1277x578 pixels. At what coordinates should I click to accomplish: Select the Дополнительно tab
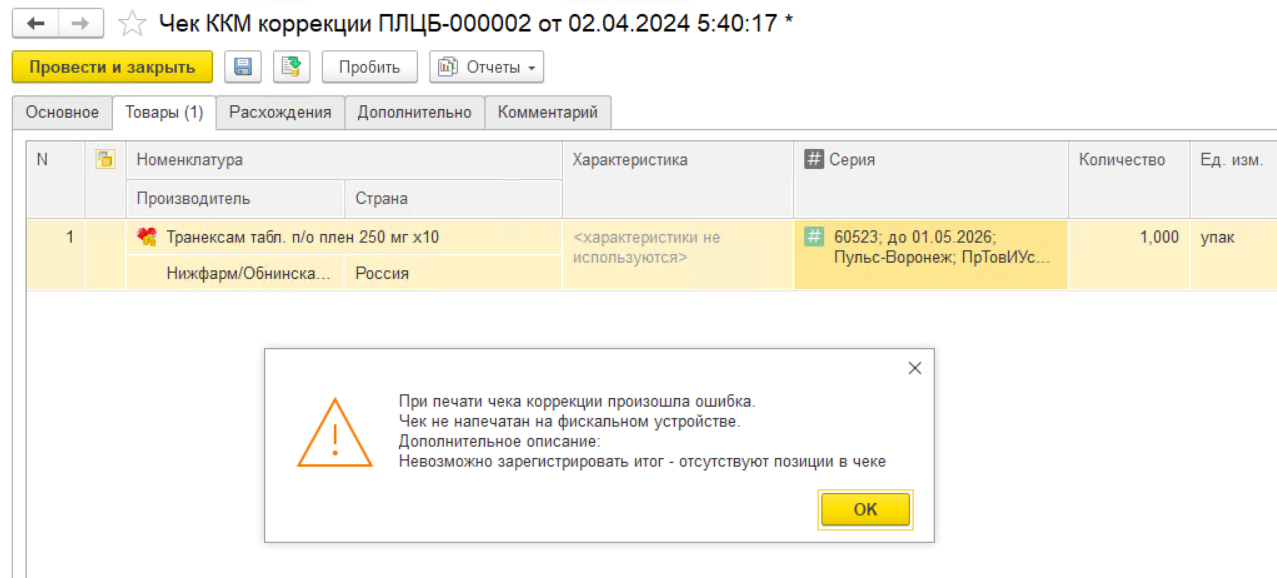[x=415, y=112]
